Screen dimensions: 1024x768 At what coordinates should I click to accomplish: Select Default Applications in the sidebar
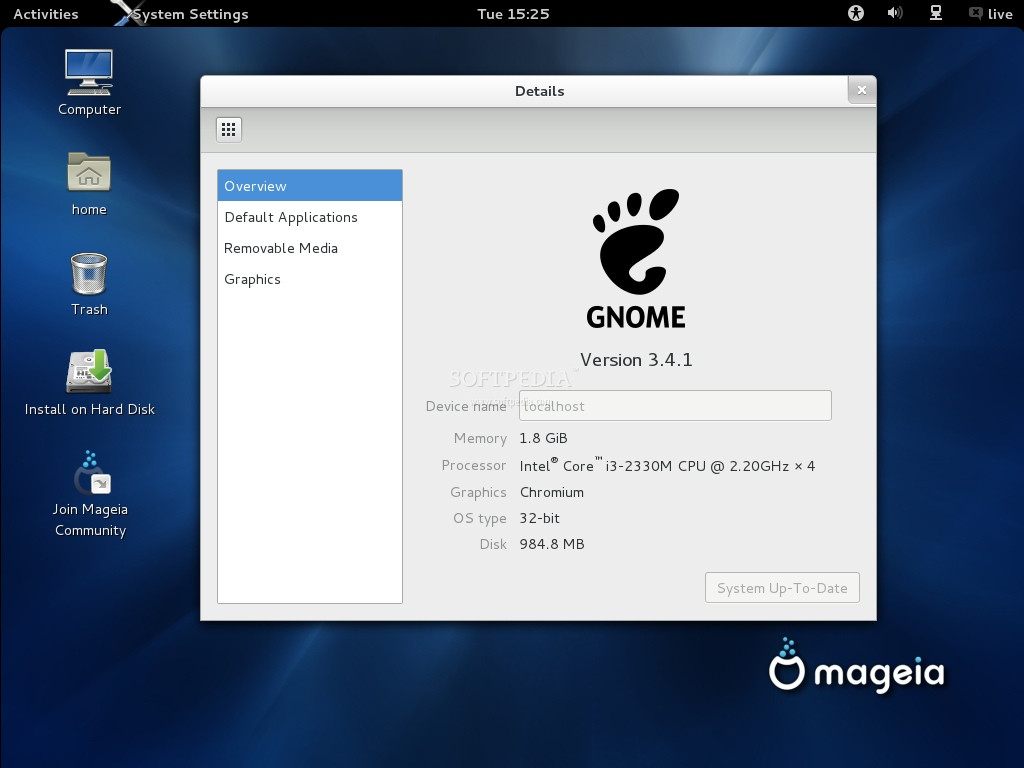310,217
